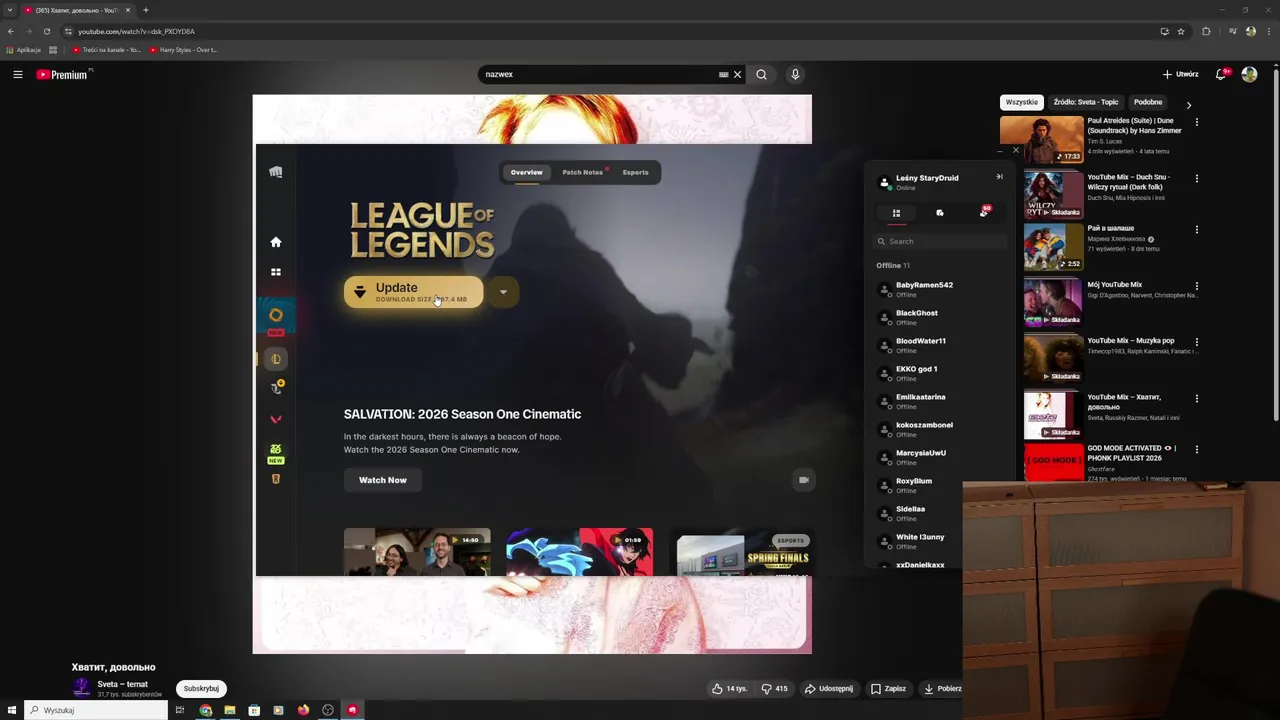Run YouTube search with magnifier icon
The height and width of the screenshot is (720, 1280).
761,74
